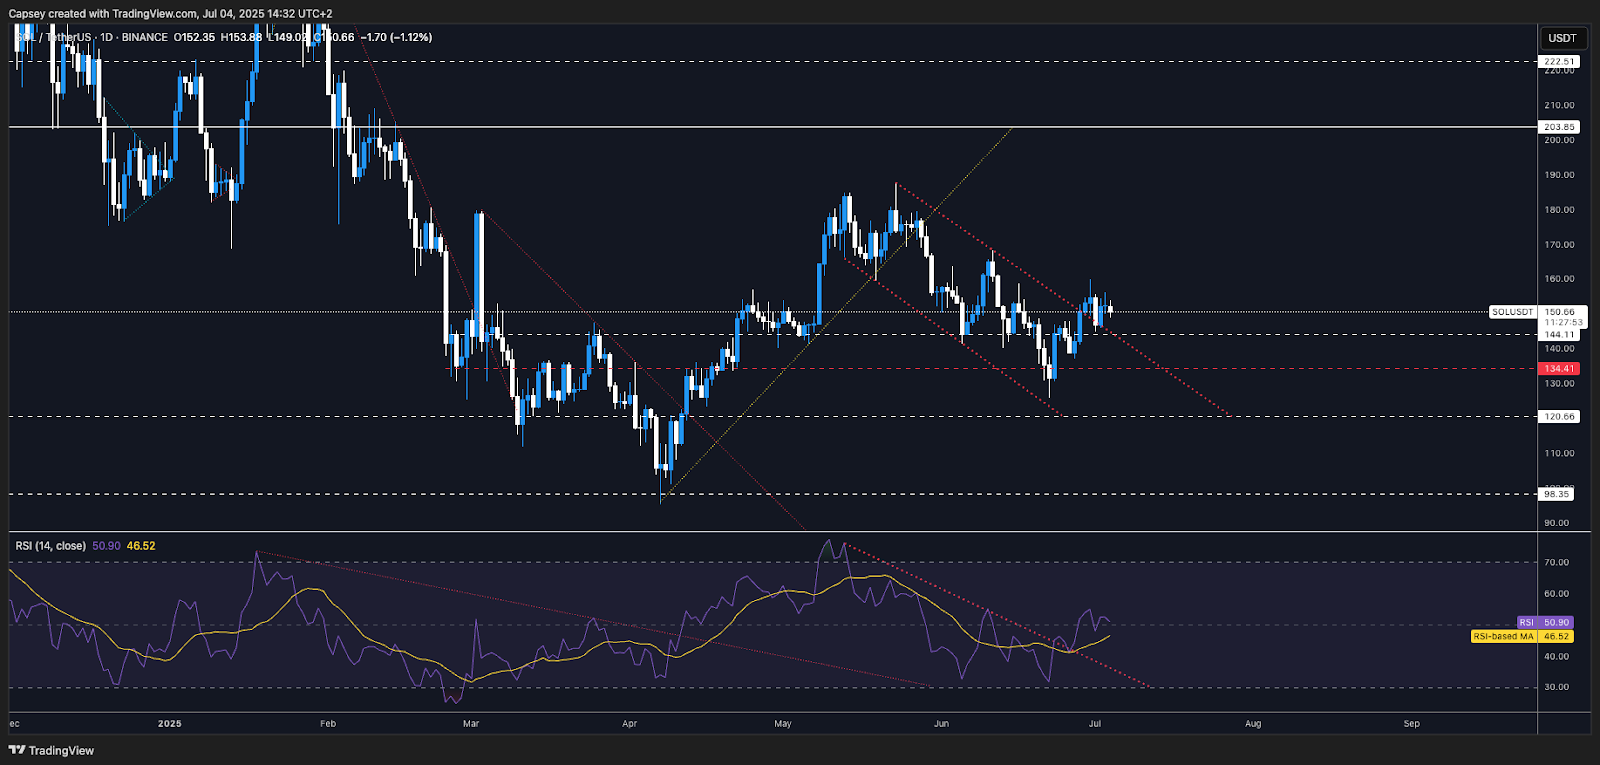Click the SOLUSDT last price label

(x=1512, y=312)
